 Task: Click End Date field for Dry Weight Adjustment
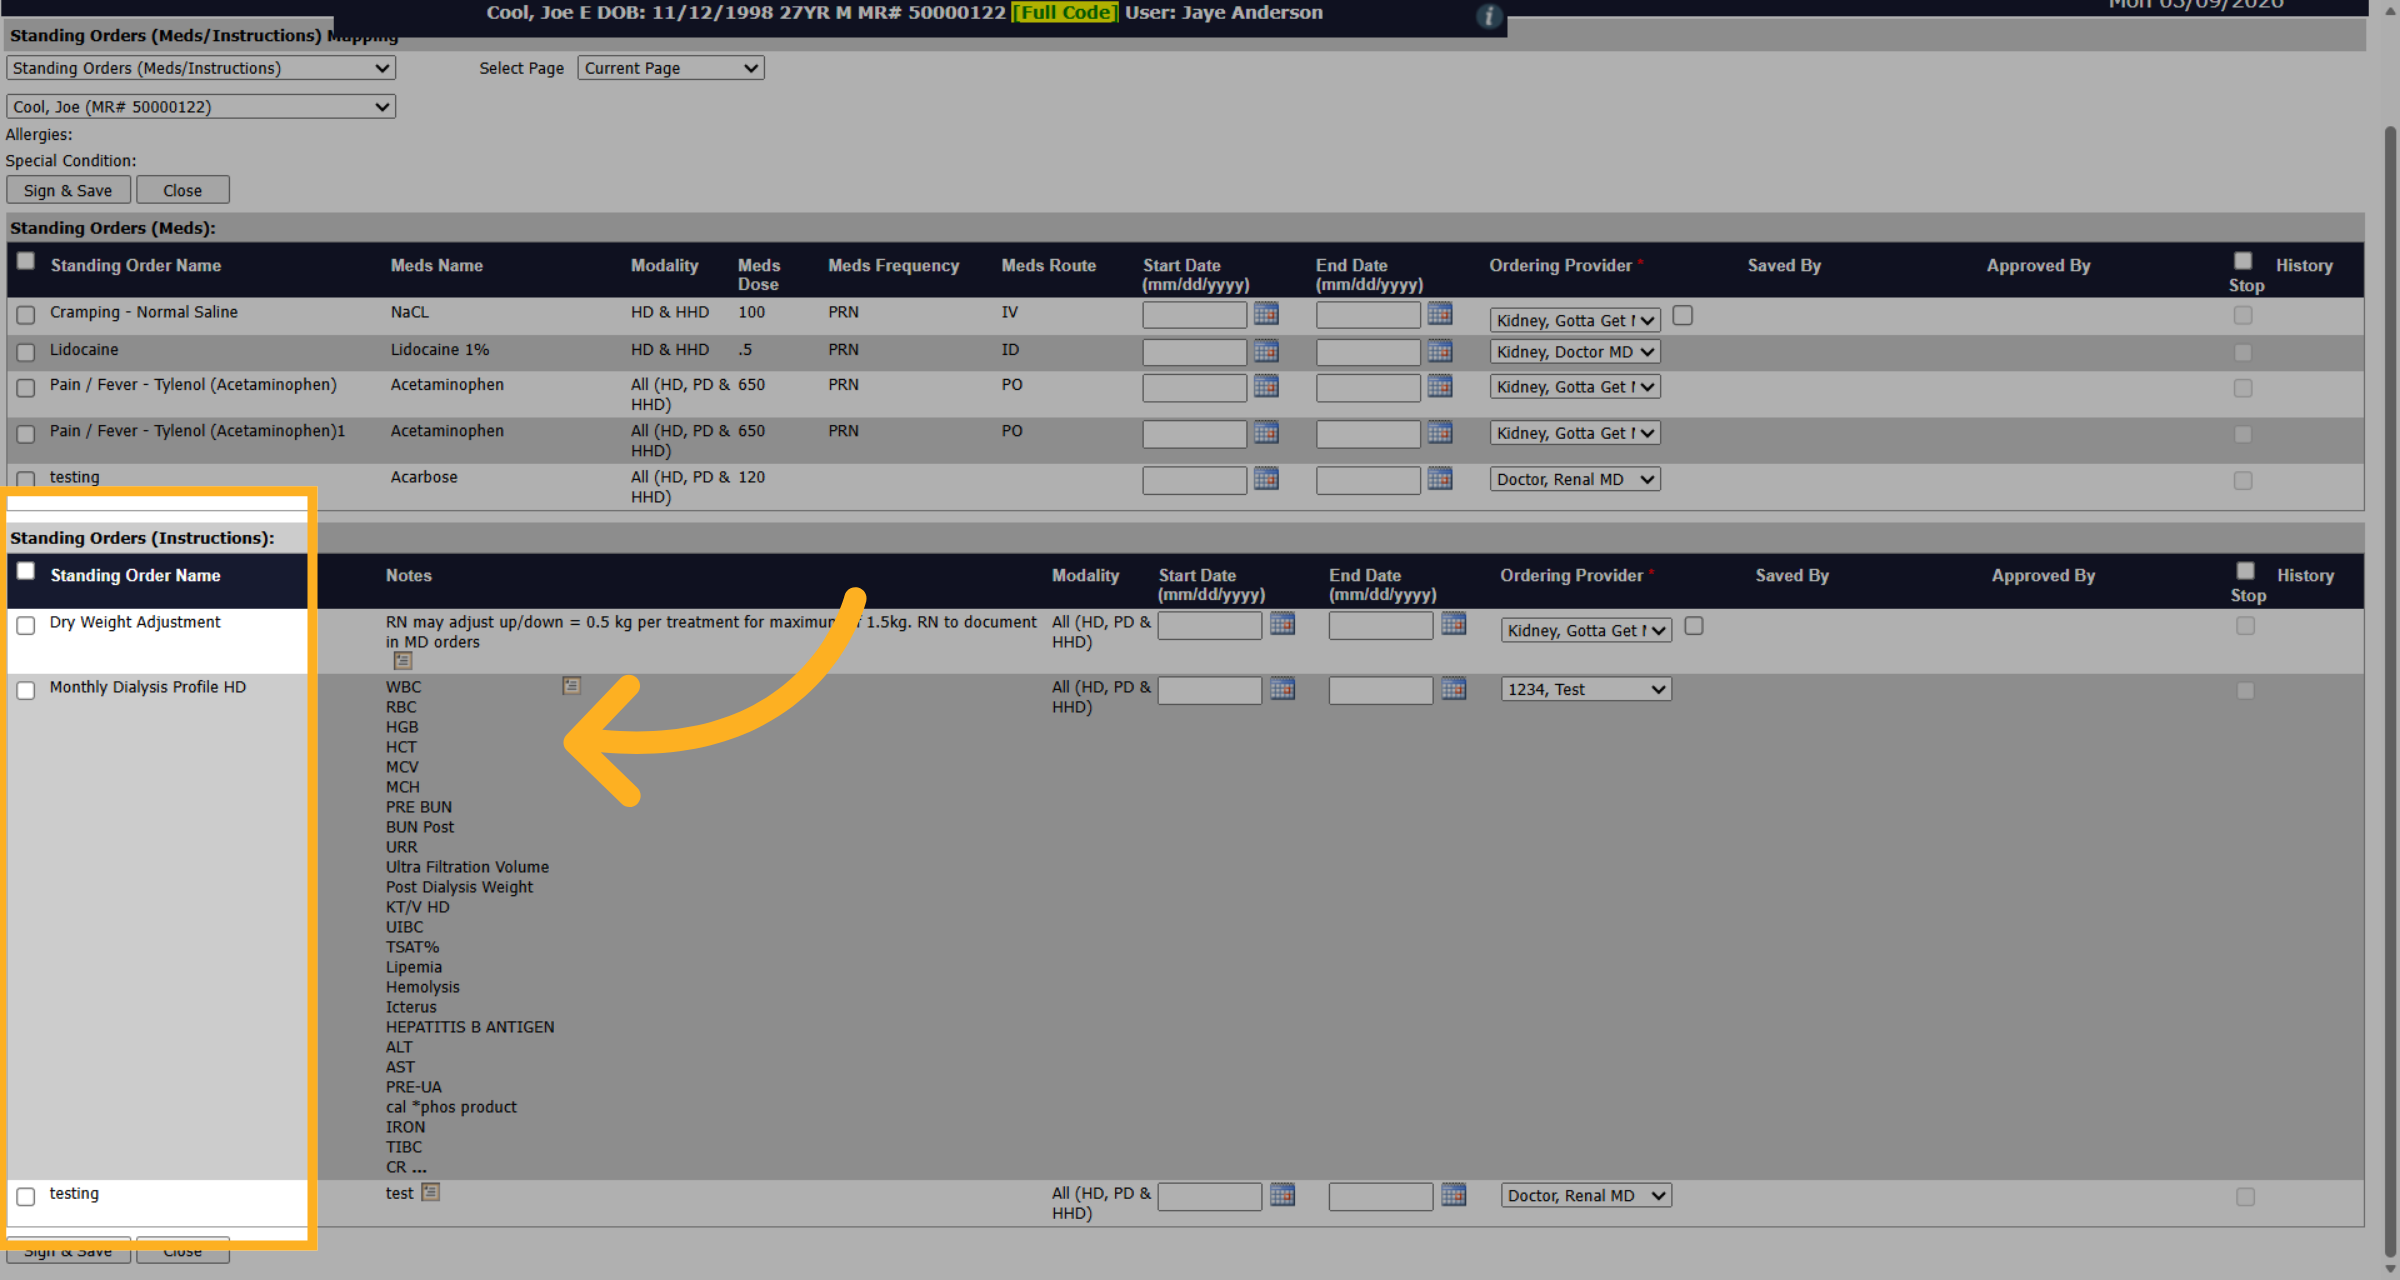click(1381, 625)
